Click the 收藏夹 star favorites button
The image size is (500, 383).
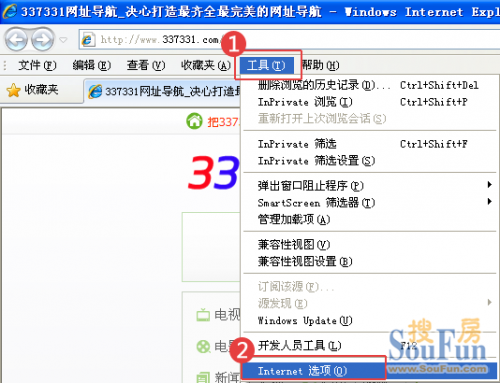click(x=32, y=90)
